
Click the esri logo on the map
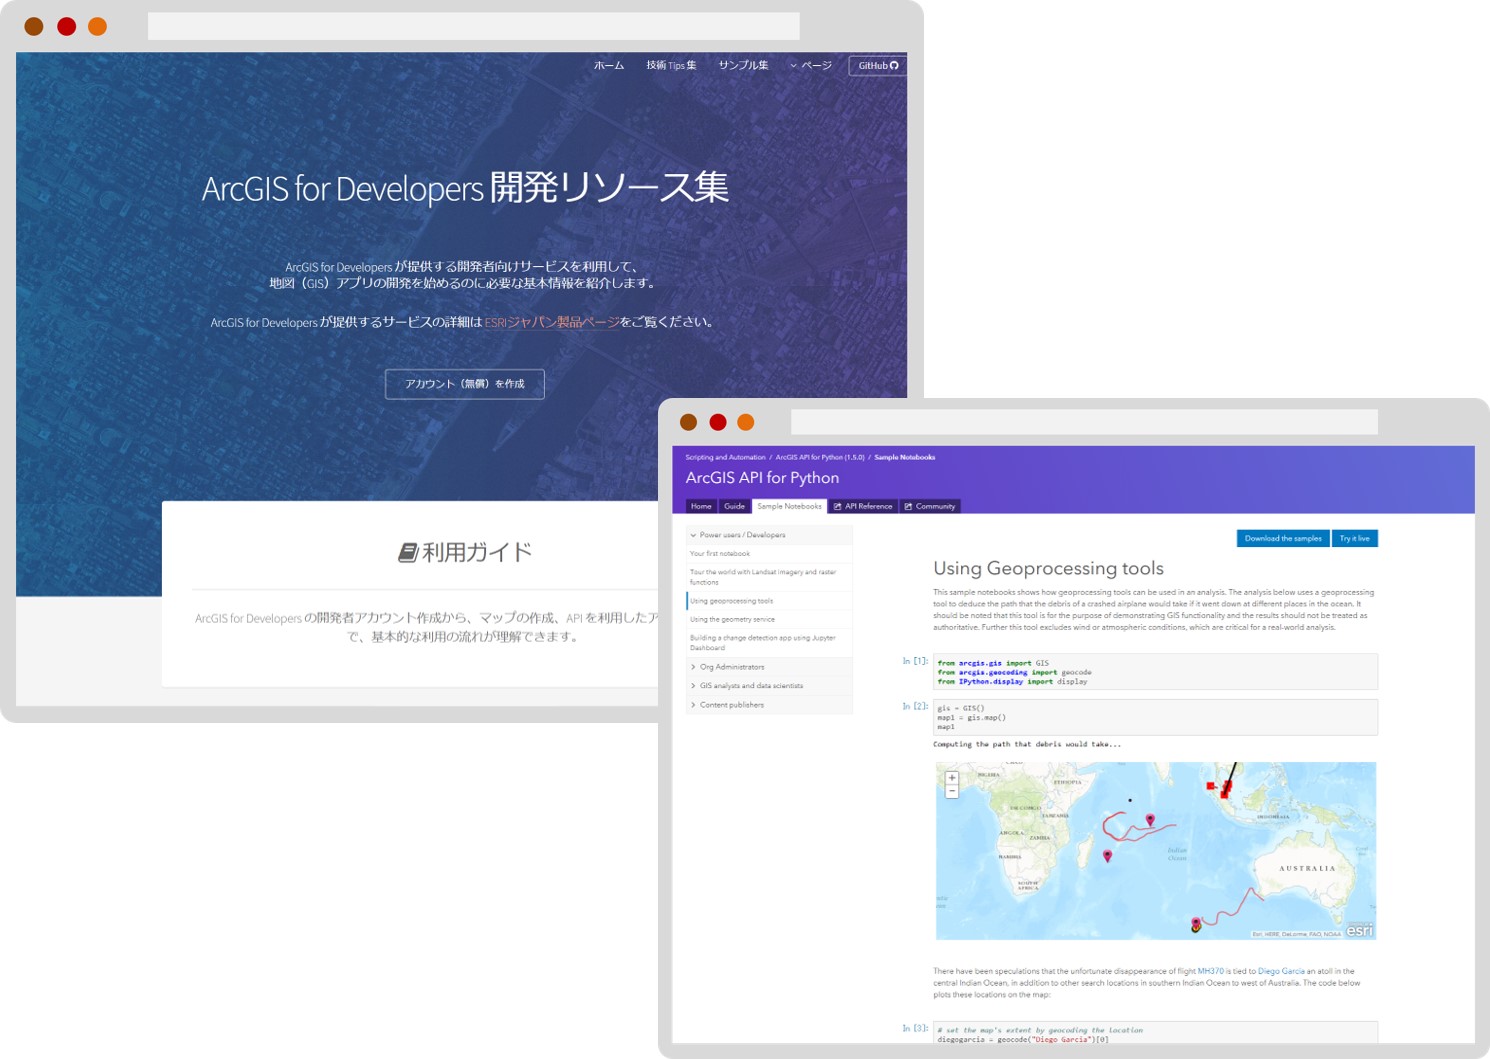click(1359, 930)
